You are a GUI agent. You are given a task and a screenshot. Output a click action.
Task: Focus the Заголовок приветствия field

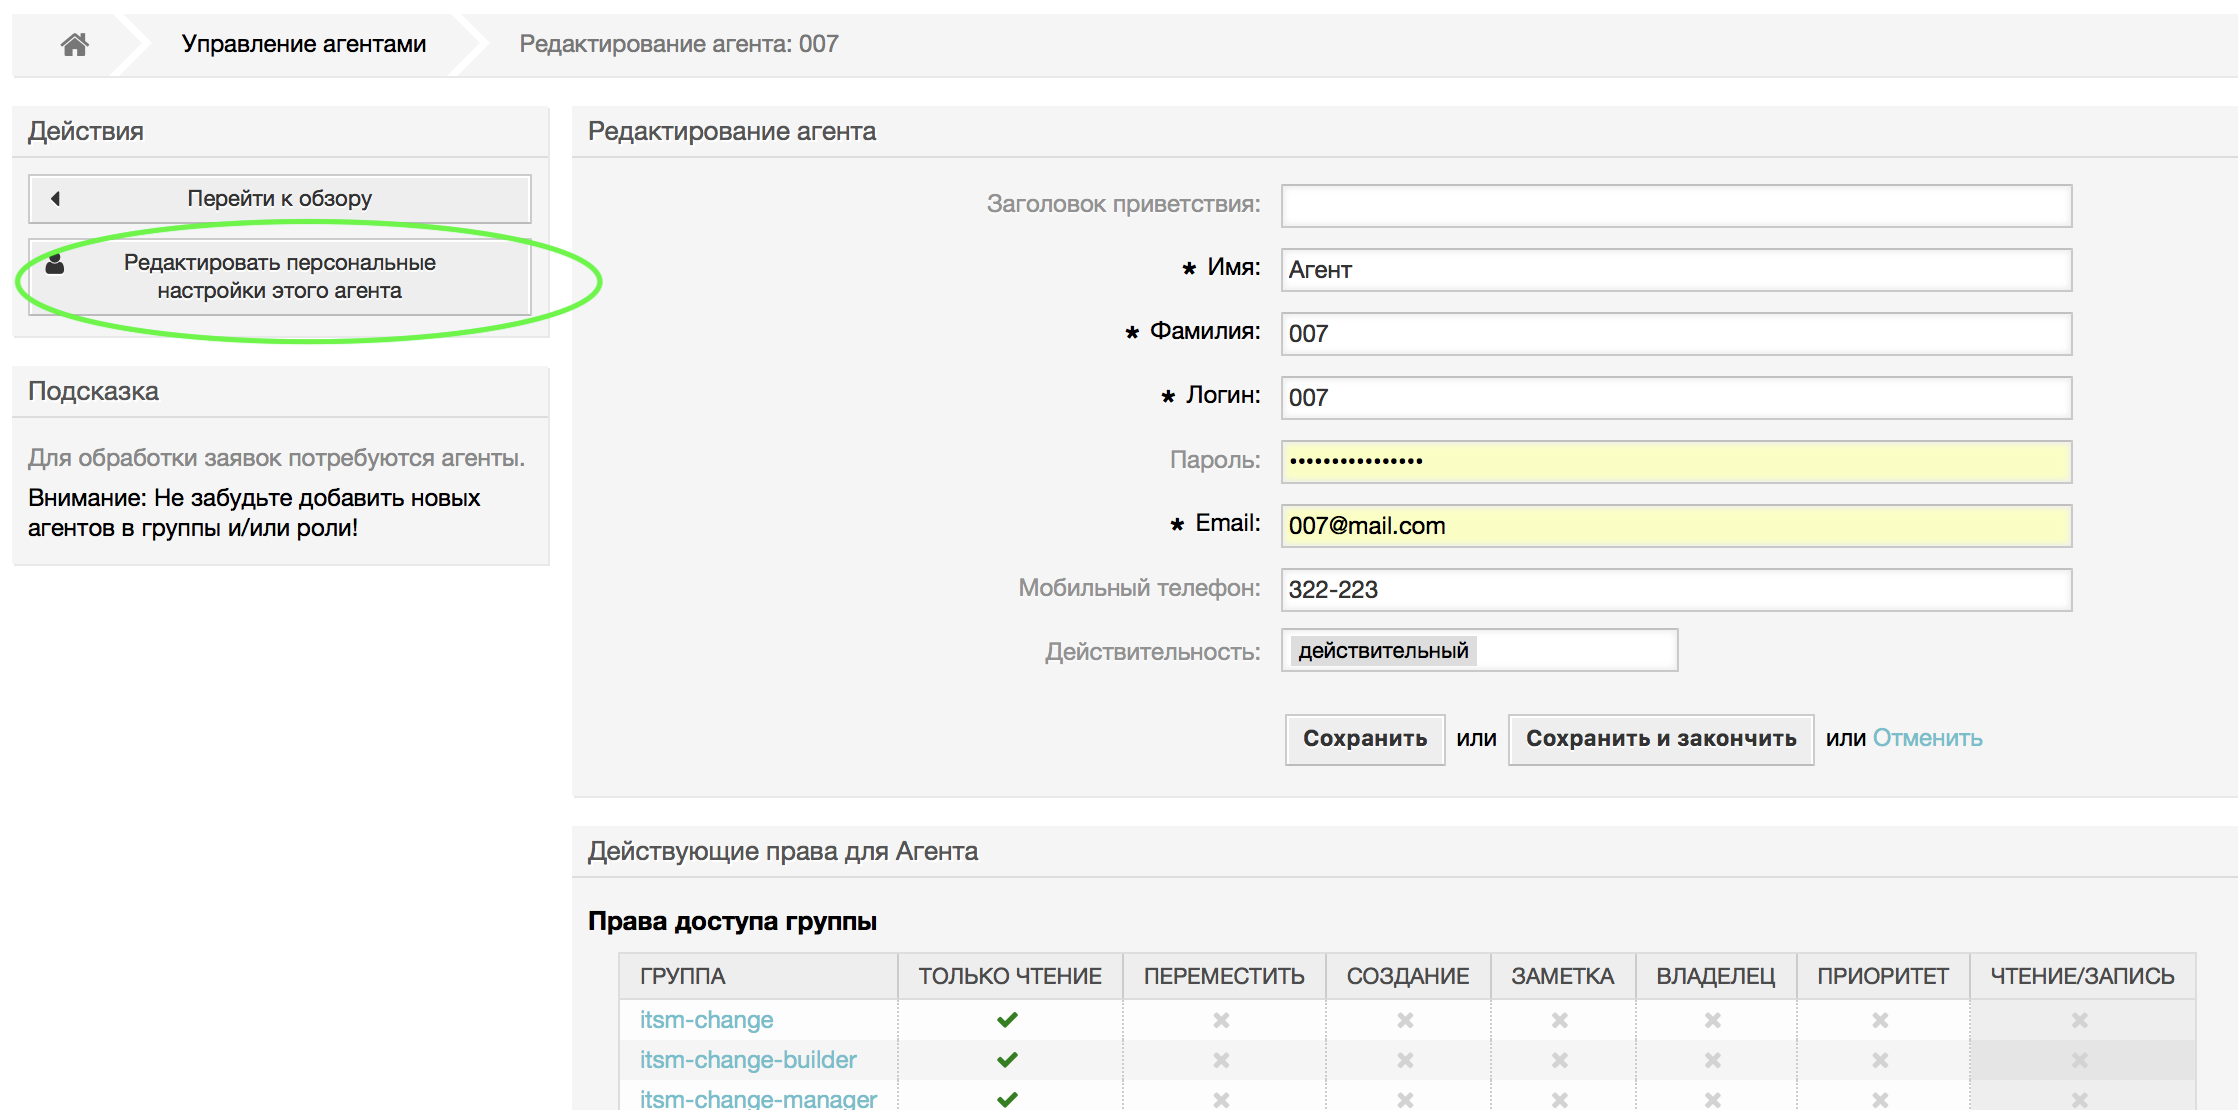(x=1676, y=206)
